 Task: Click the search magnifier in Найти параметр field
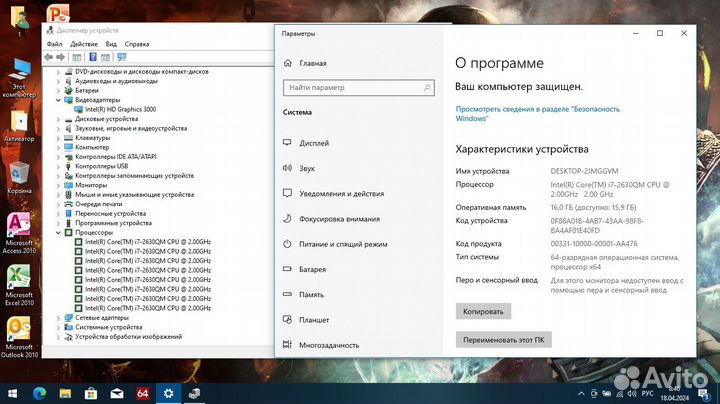(x=427, y=87)
